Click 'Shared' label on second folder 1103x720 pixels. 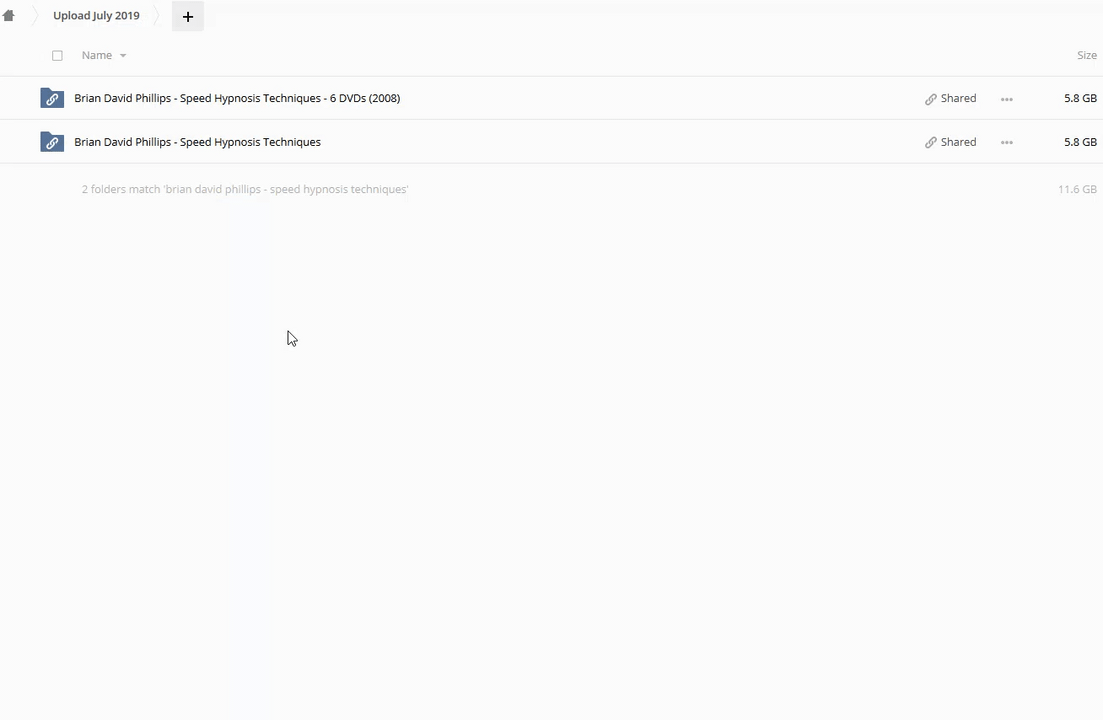coord(958,142)
